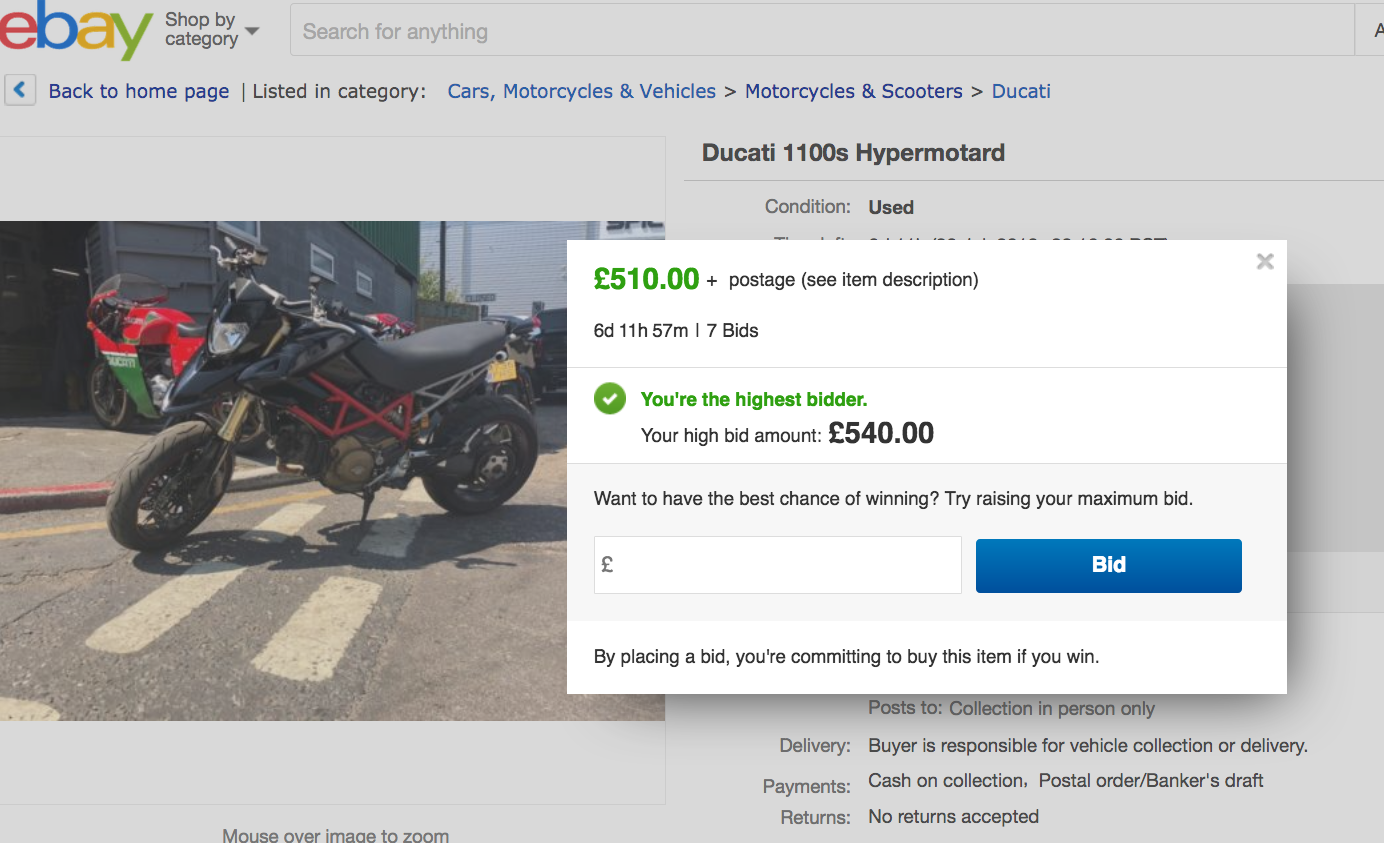Screen dimensions: 1384x843
Task: Close the bid dialog with the X
Action: click(x=1265, y=262)
